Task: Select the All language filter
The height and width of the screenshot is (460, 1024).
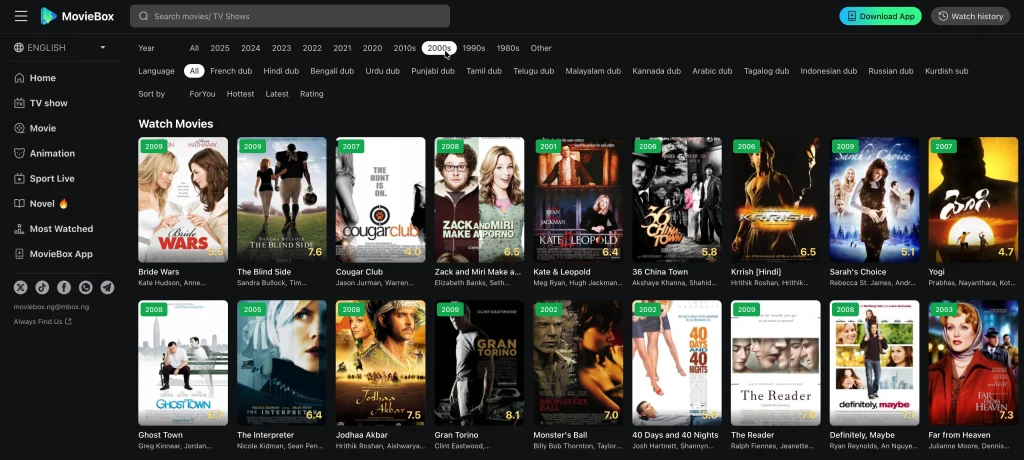Action: (x=194, y=71)
